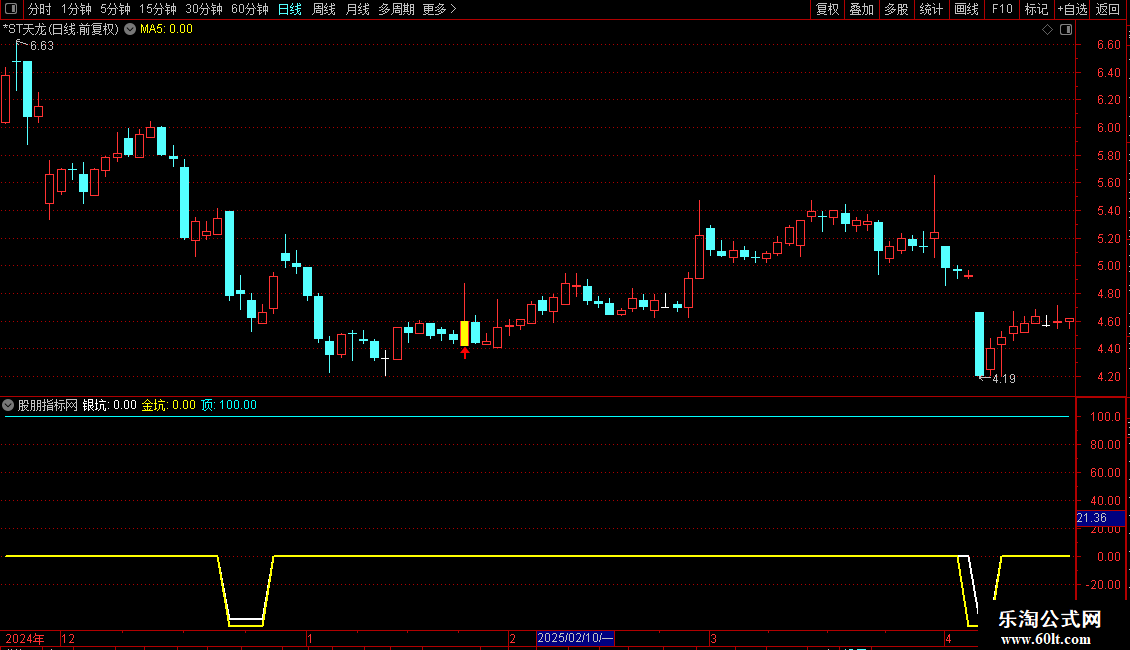Toggle the split-panel icon at chart top-right
Image resolution: width=1130 pixels, height=650 pixels.
click(1066, 29)
